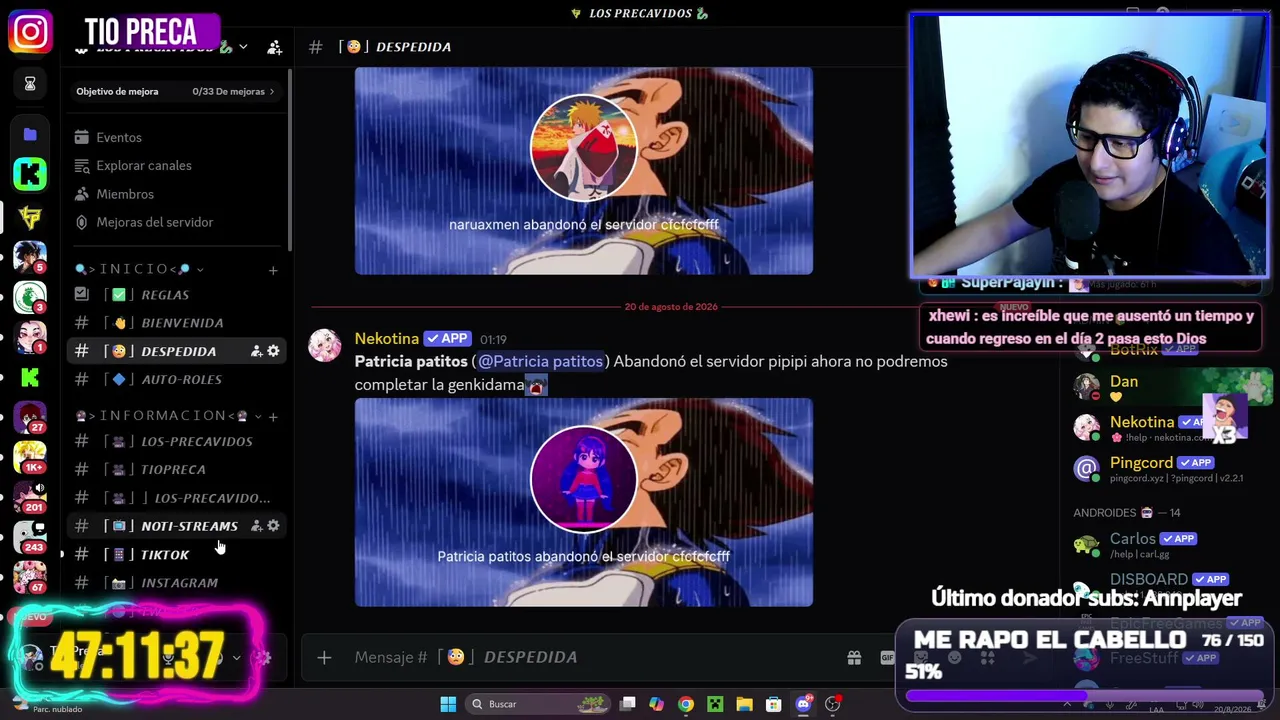The image size is (1280, 720).
Task: Open the server with the 27 notification badge
Action: coord(30,417)
